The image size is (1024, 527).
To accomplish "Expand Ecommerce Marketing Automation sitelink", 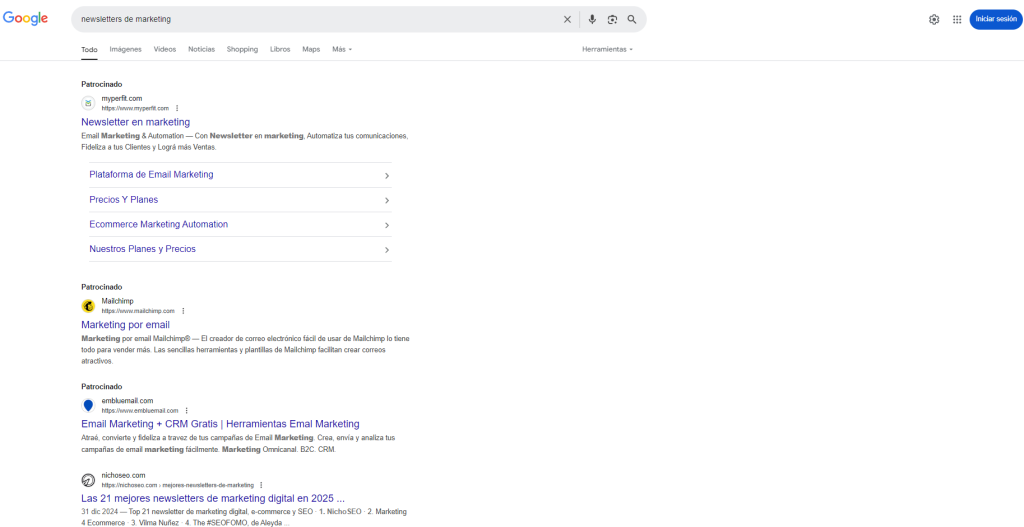I will 386,225.
